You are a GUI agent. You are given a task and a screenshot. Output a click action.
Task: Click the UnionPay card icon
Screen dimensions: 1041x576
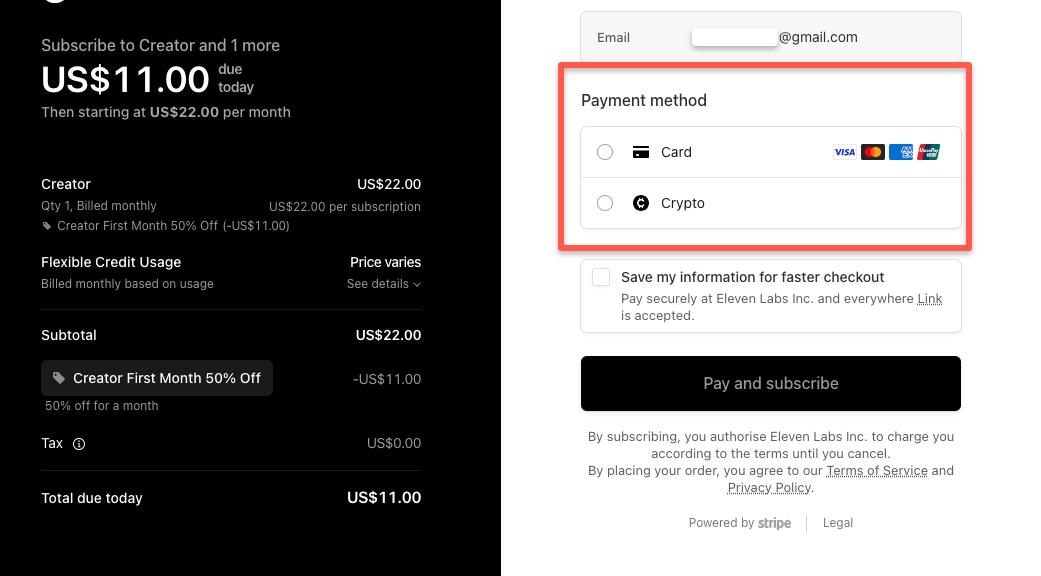928,151
